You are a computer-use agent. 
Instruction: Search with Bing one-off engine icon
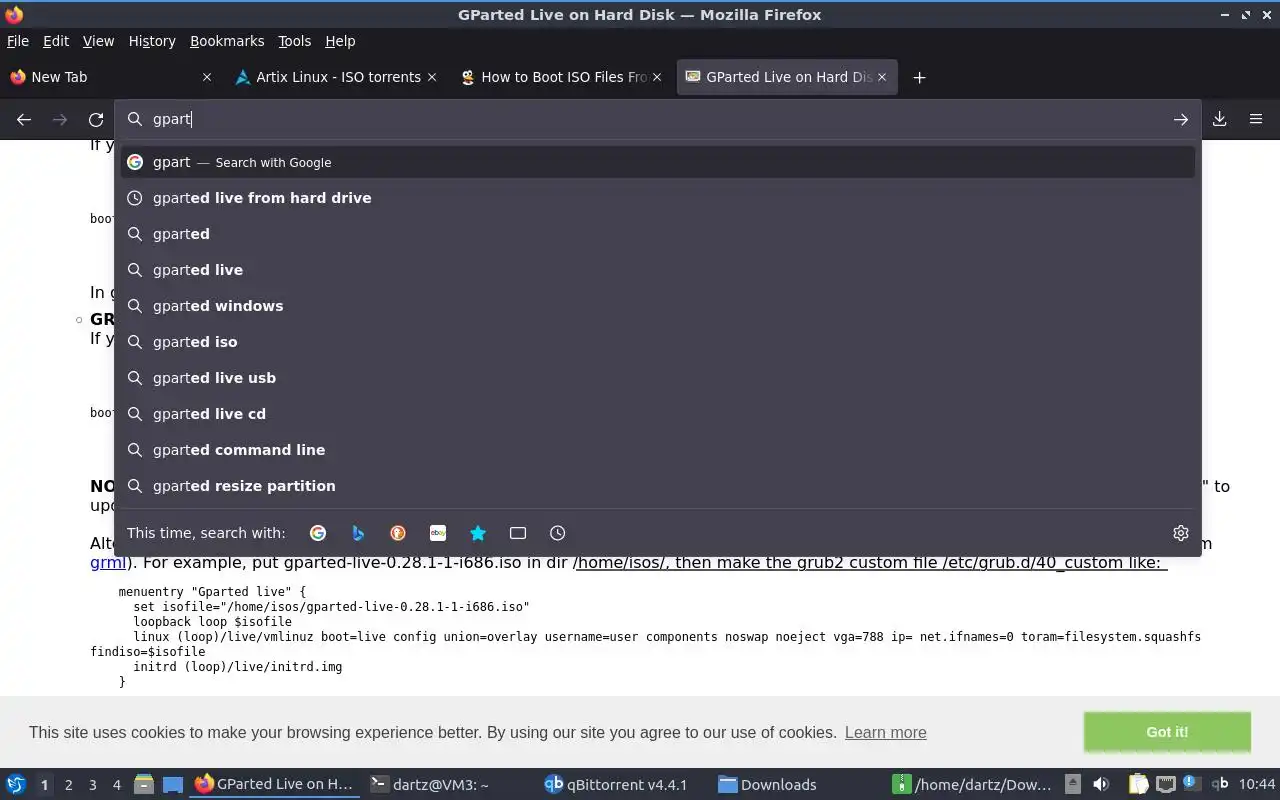358,533
